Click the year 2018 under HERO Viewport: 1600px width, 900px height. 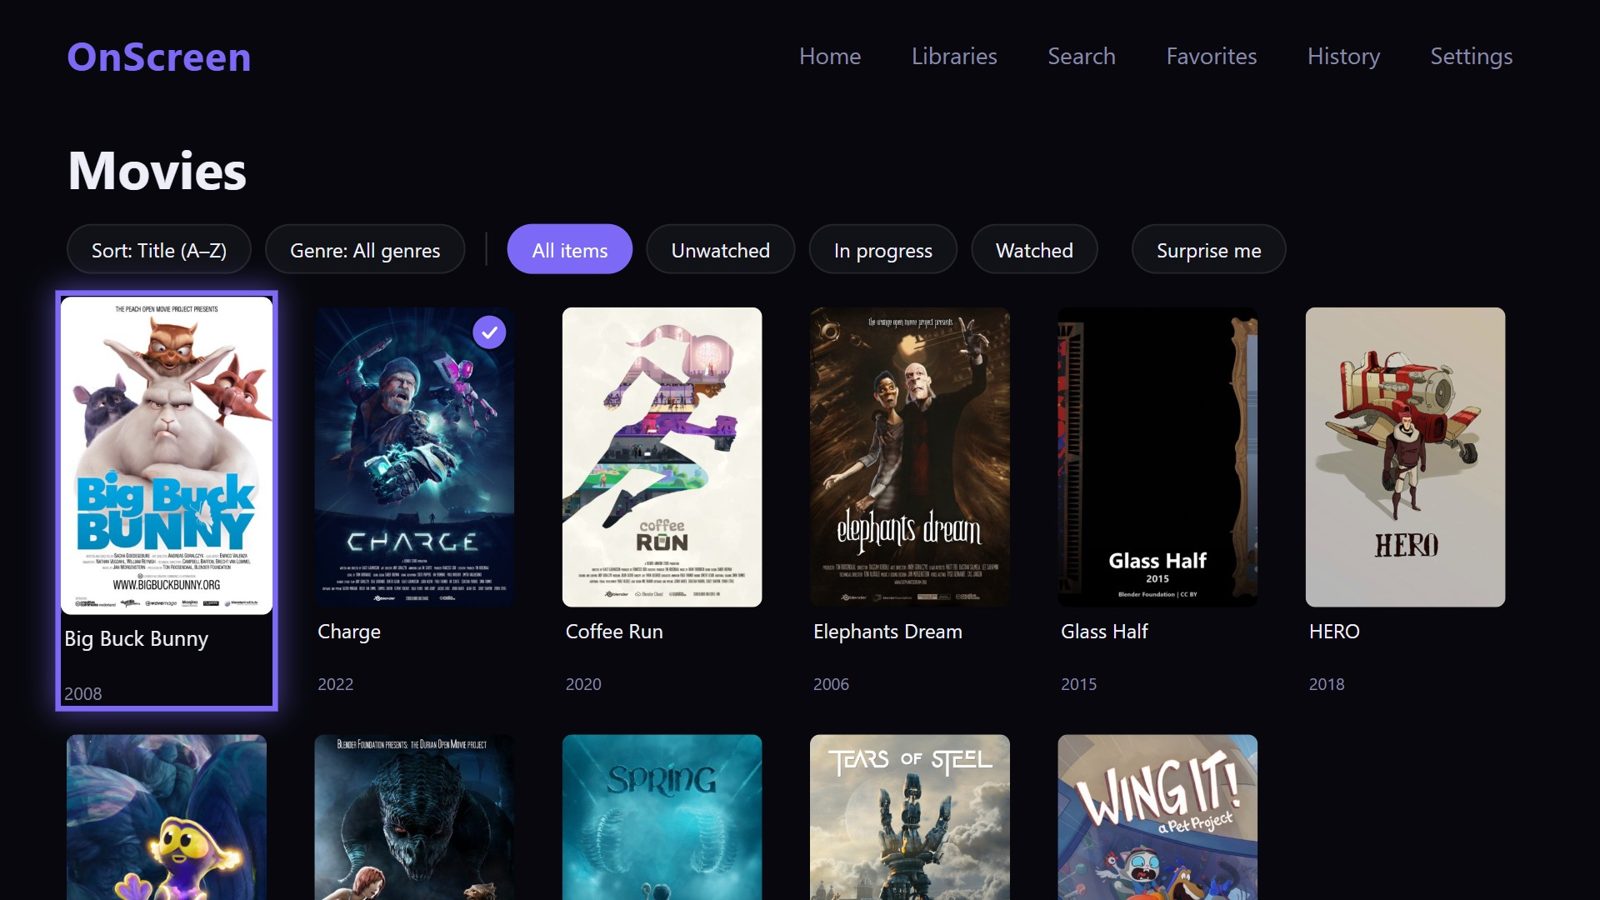(x=1327, y=684)
